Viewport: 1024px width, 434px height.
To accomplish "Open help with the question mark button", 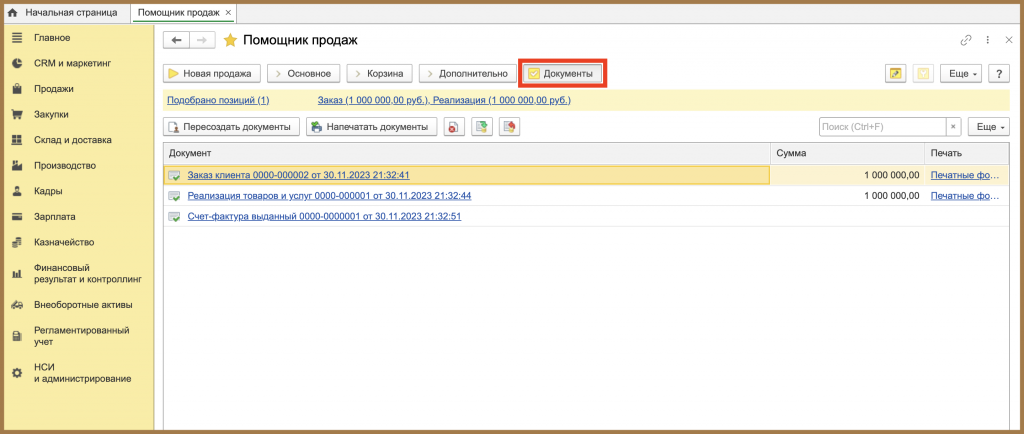I will [x=999, y=74].
